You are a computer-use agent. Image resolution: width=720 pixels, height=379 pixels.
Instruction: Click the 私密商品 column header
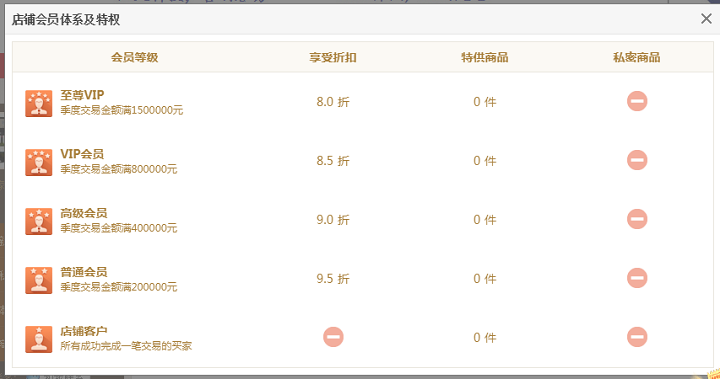tap(637, 57)
